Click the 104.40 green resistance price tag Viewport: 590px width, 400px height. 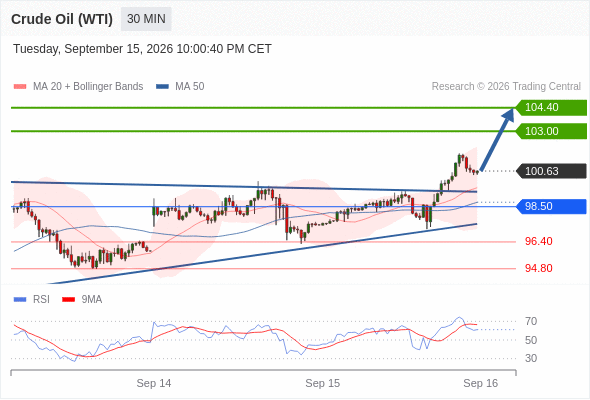(551, 108)
